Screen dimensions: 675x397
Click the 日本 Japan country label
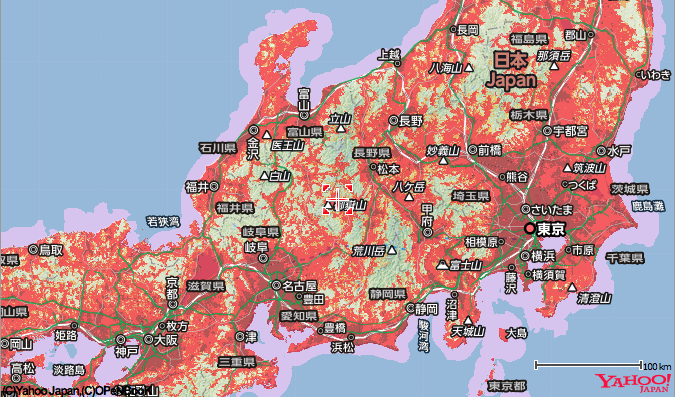tap(511, 70)
